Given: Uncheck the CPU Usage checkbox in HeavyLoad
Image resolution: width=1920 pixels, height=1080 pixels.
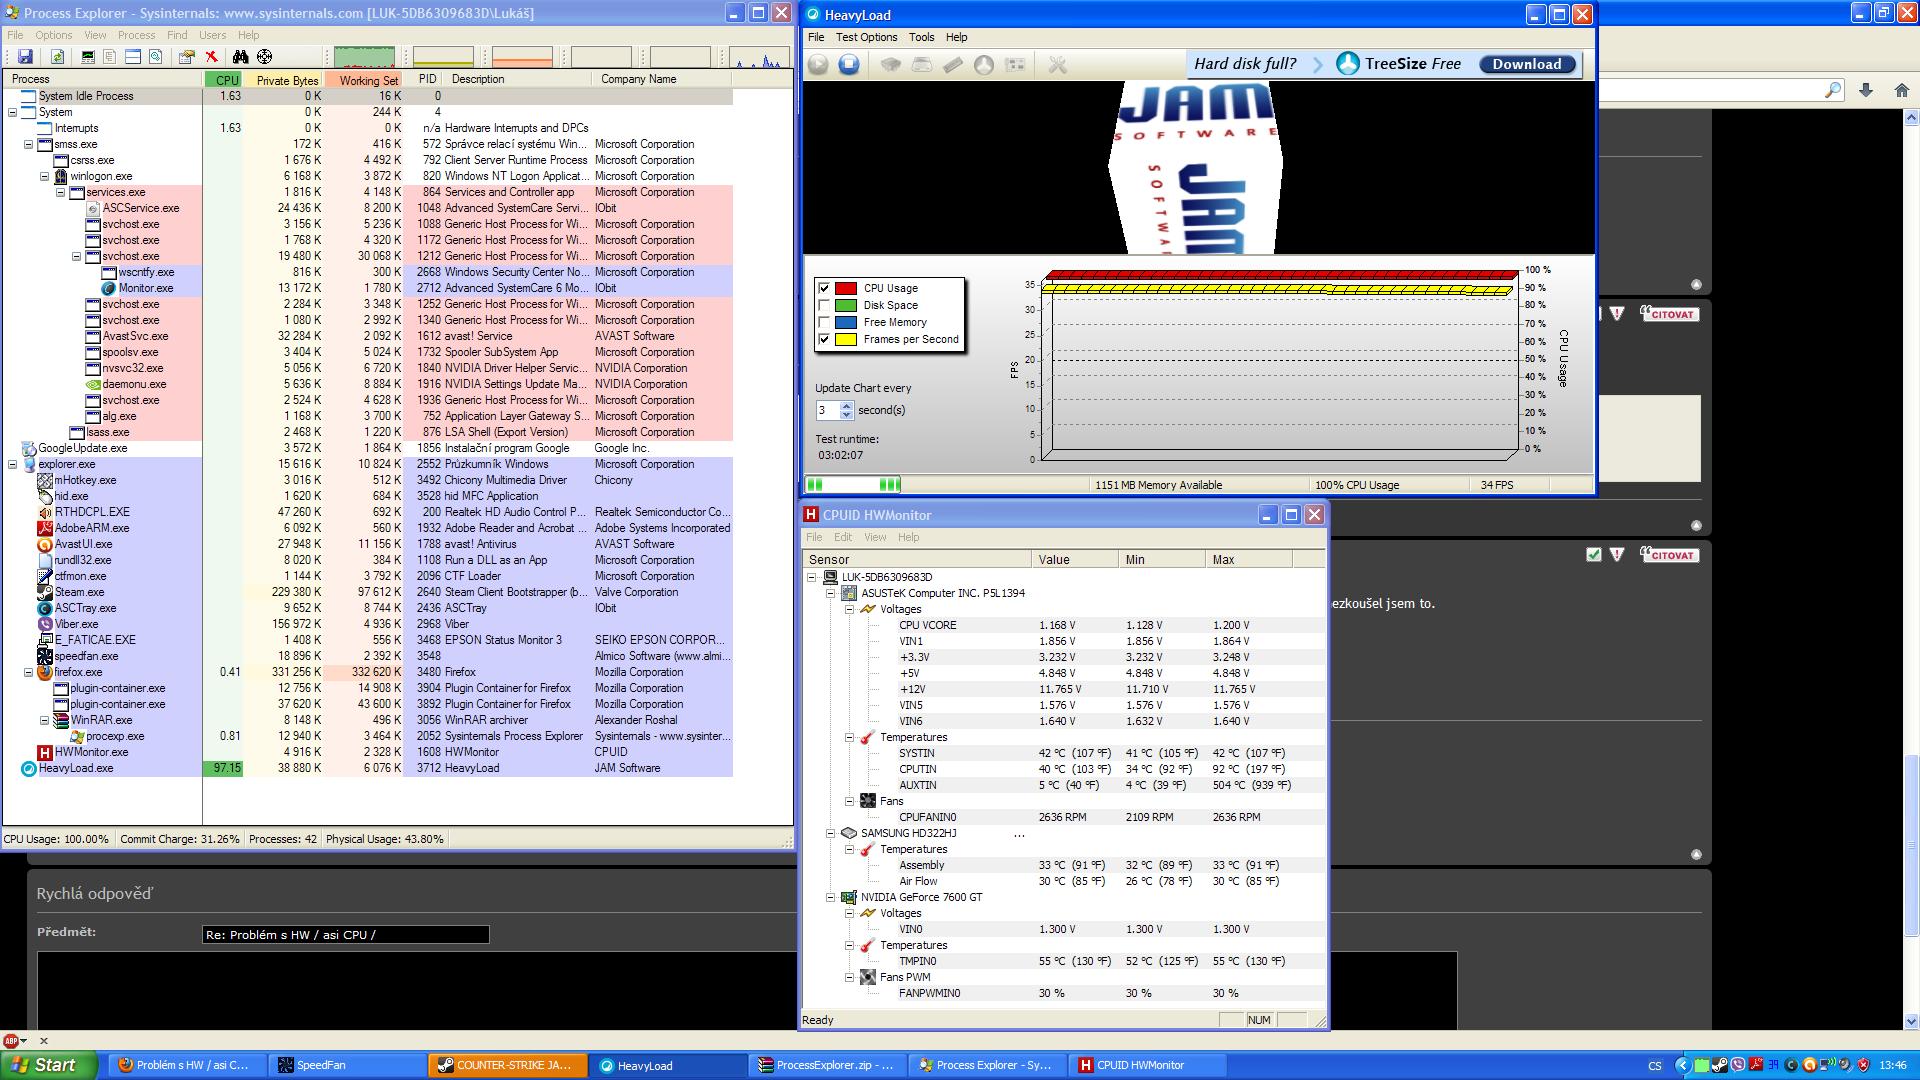Looking at the screenshot, I should click(x=824, y=288).
